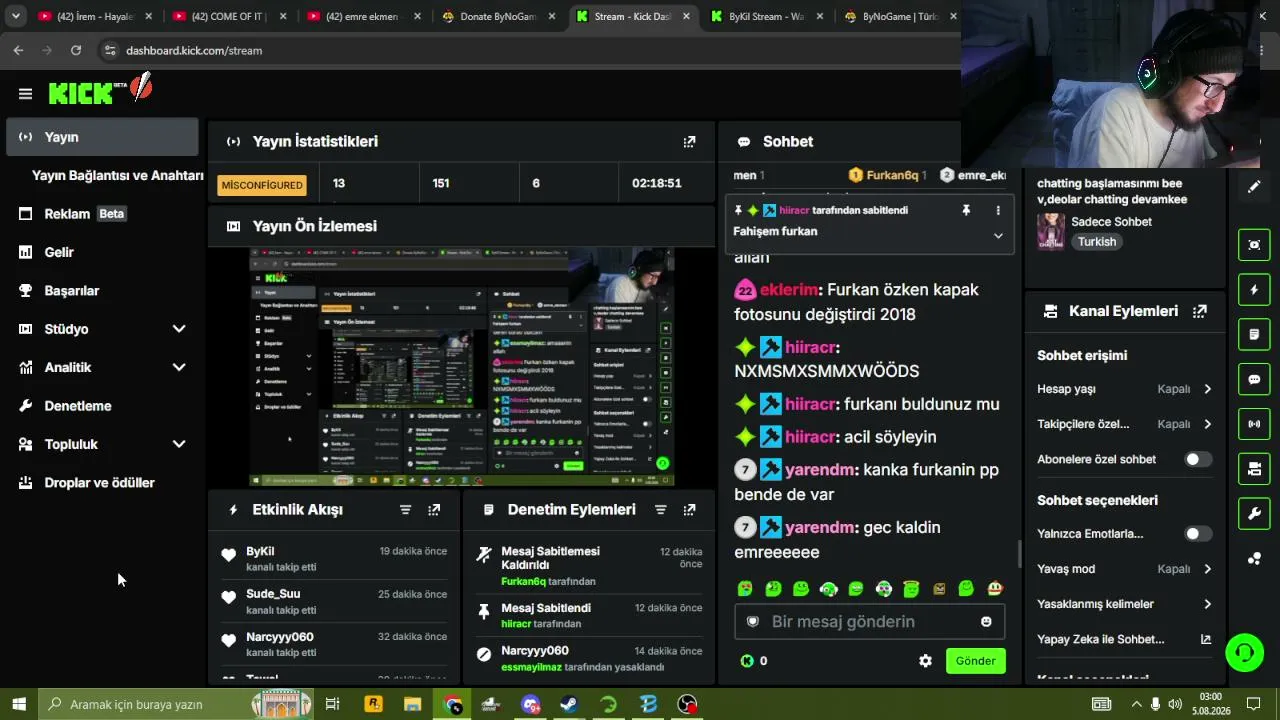This screenshot has width=1280, height=720.
Task: Click the browser address bar
Action: 530,50
